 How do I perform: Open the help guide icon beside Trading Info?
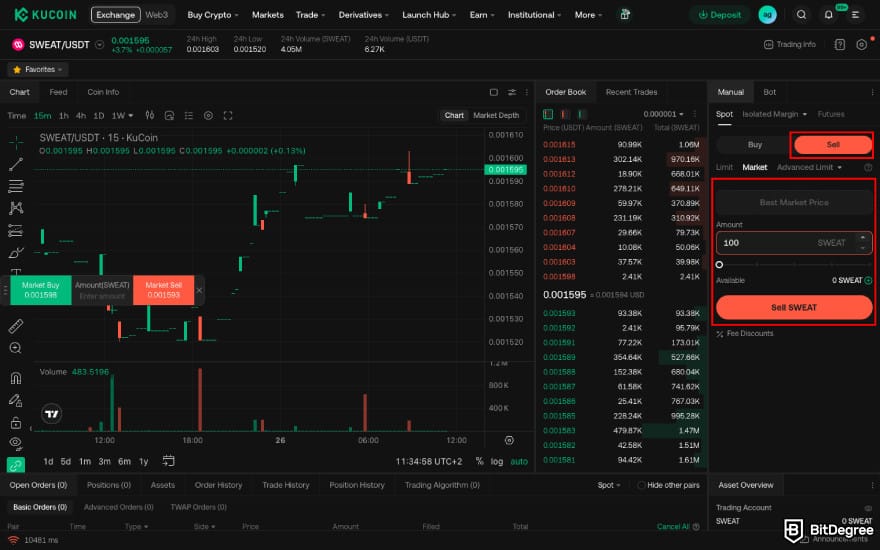pos(840,44)
